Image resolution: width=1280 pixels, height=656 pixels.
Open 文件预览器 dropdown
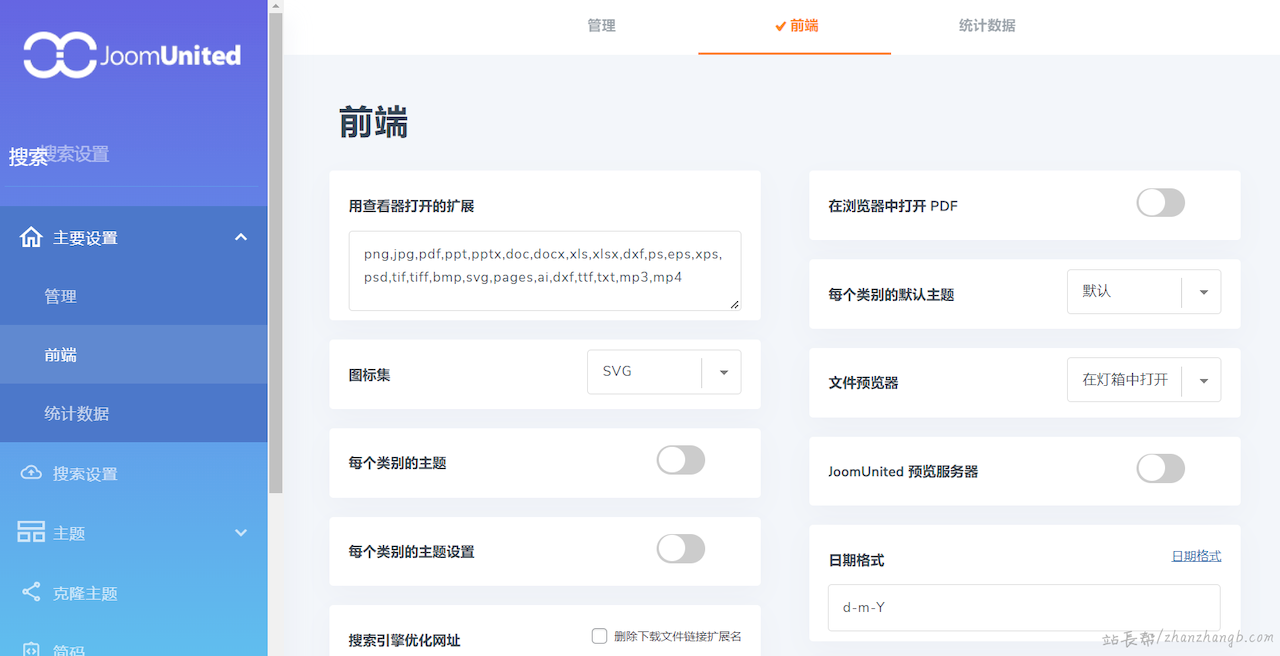[1144, 381]
